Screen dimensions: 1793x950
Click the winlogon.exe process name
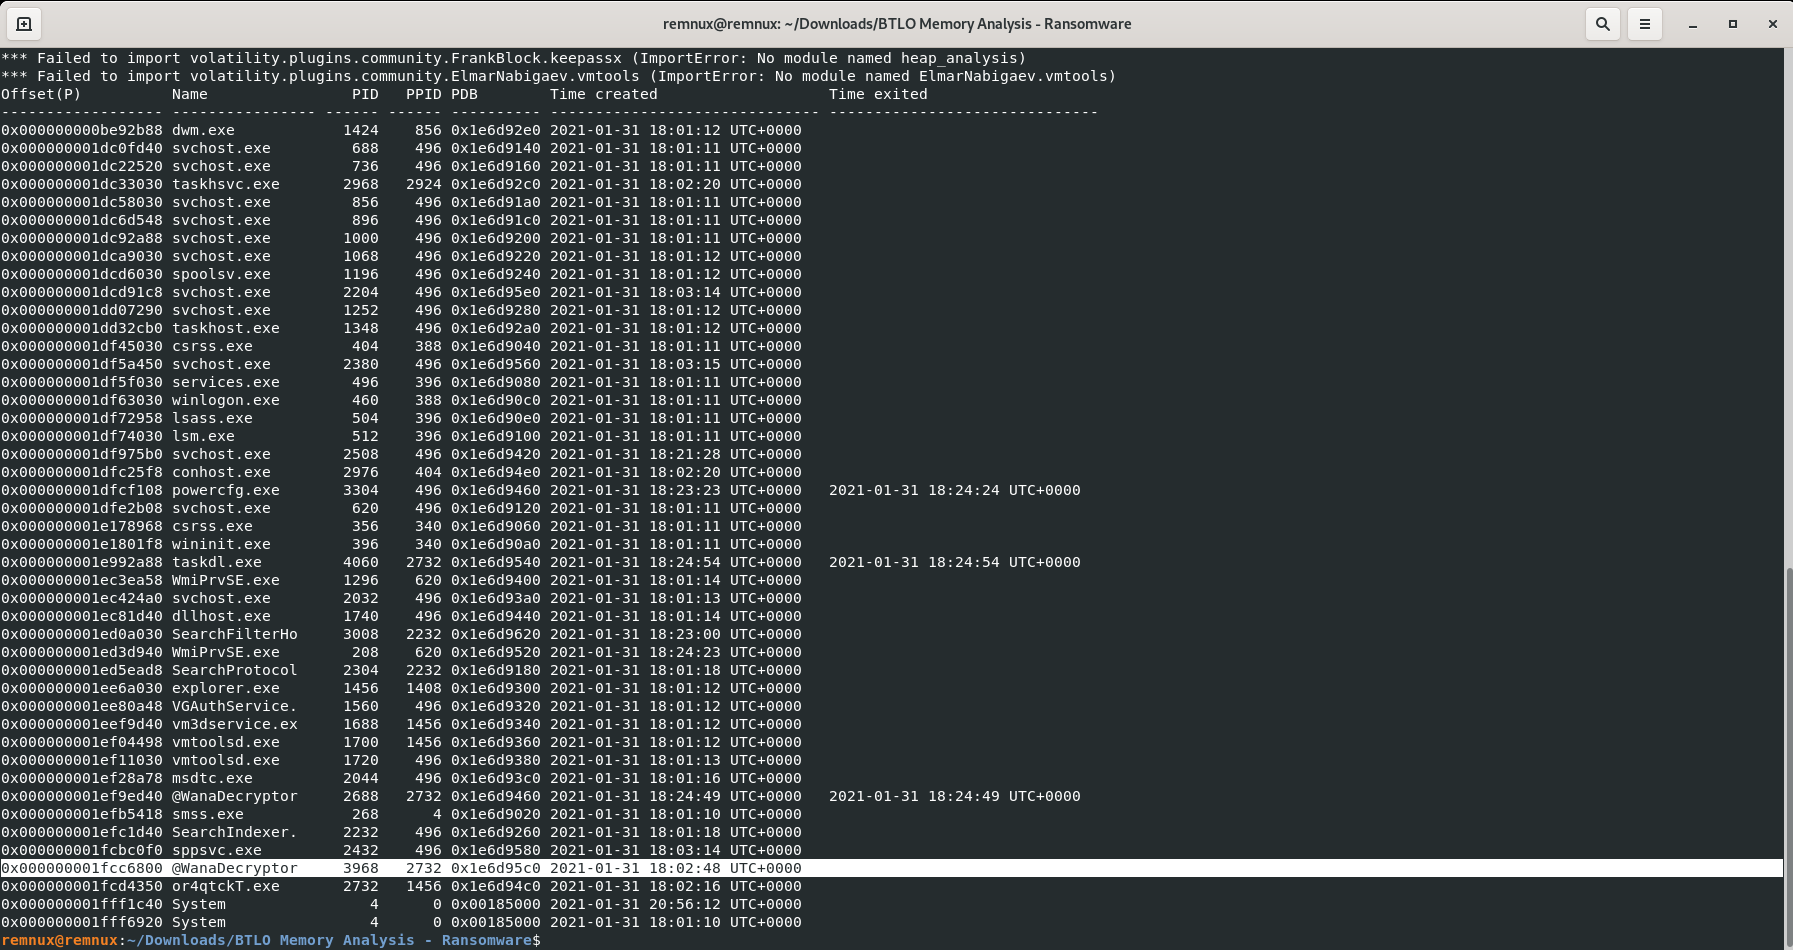point(226,400)
